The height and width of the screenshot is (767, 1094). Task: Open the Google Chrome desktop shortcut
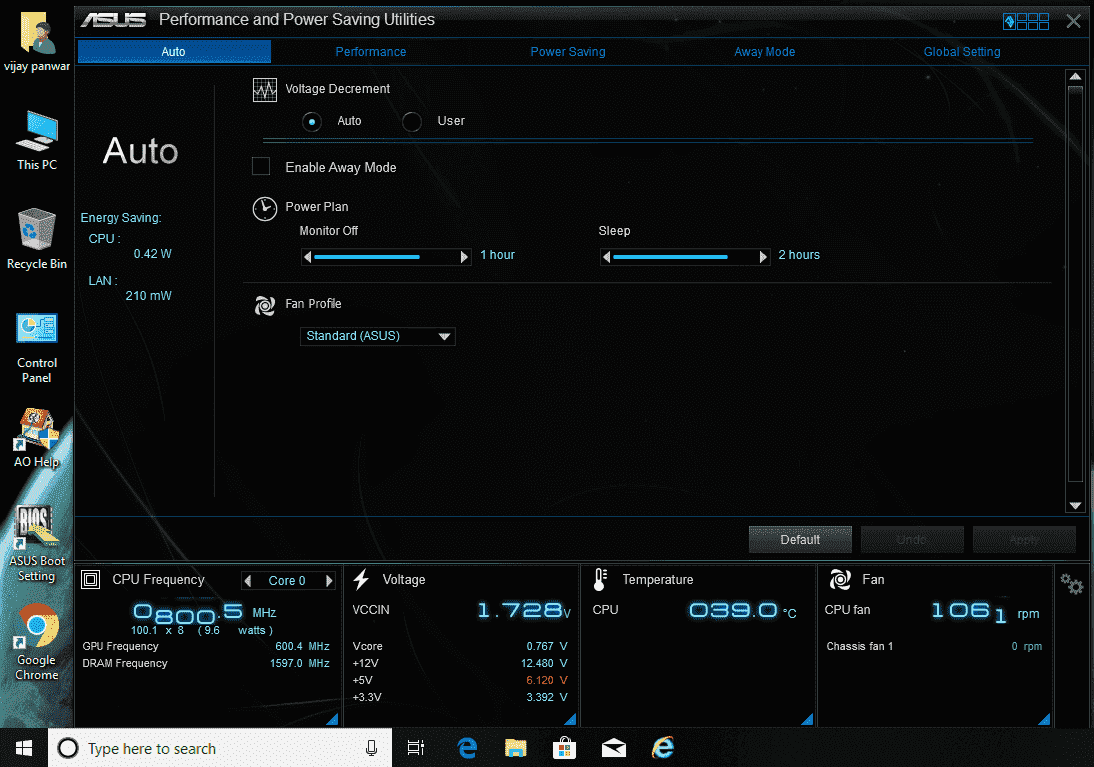[37, 643]
